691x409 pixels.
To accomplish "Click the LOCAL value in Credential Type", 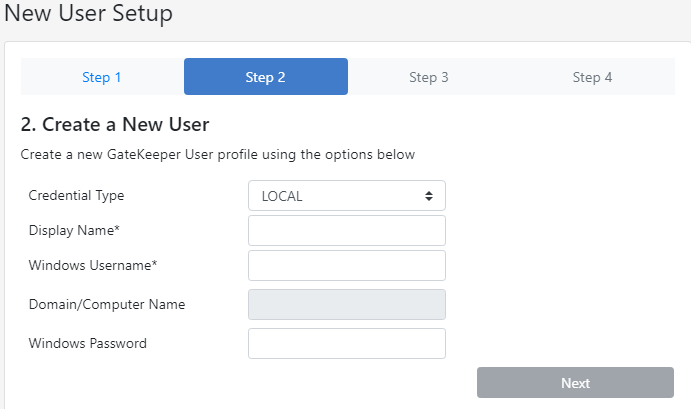I will click(283, 196).
